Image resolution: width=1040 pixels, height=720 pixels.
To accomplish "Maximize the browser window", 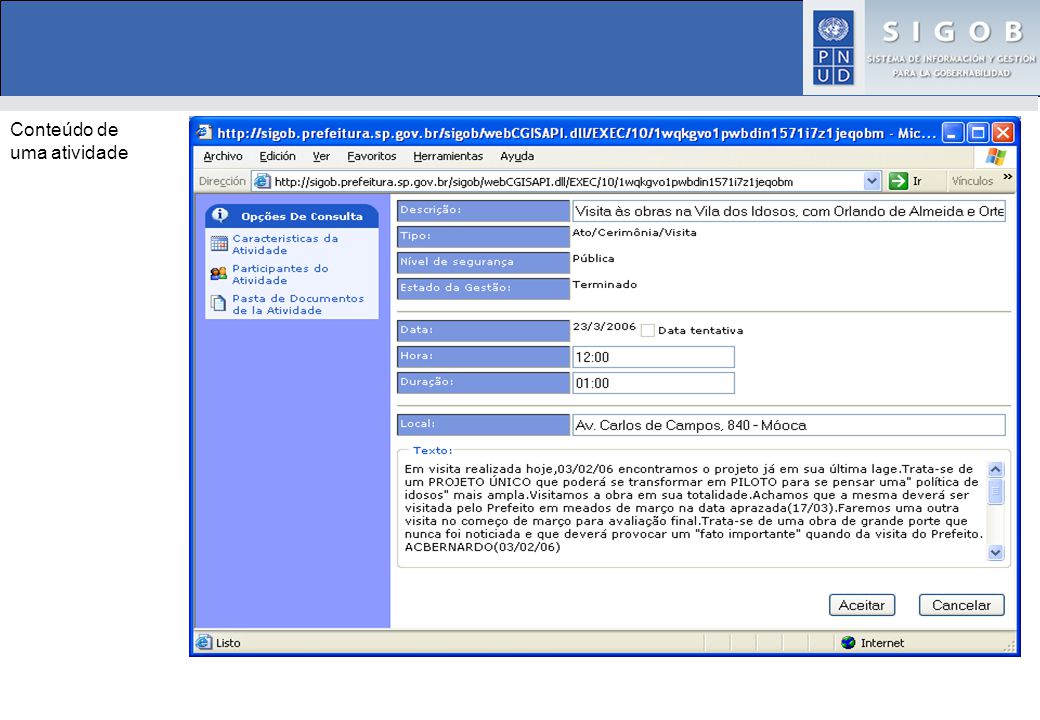I will [978, 133].
